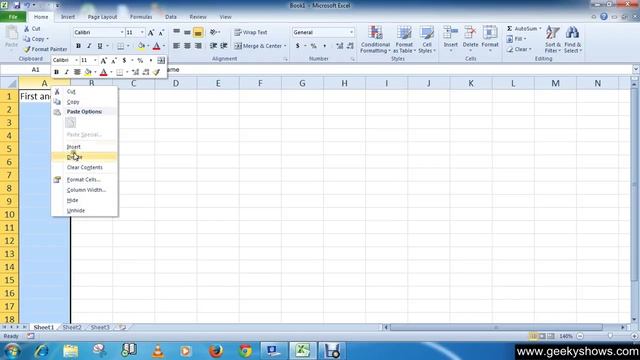Click the ribbon's Increase Font Size icon
The height and width of the screenshot is (360, 640).
(151, 32)
